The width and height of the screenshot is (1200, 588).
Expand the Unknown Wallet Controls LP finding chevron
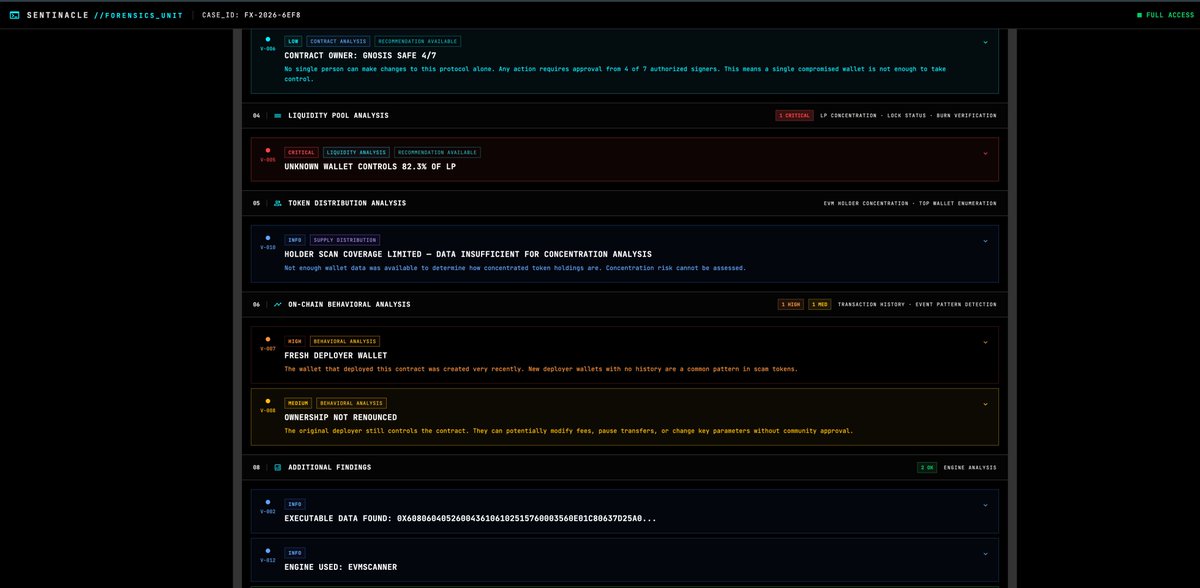coord(985,153)
